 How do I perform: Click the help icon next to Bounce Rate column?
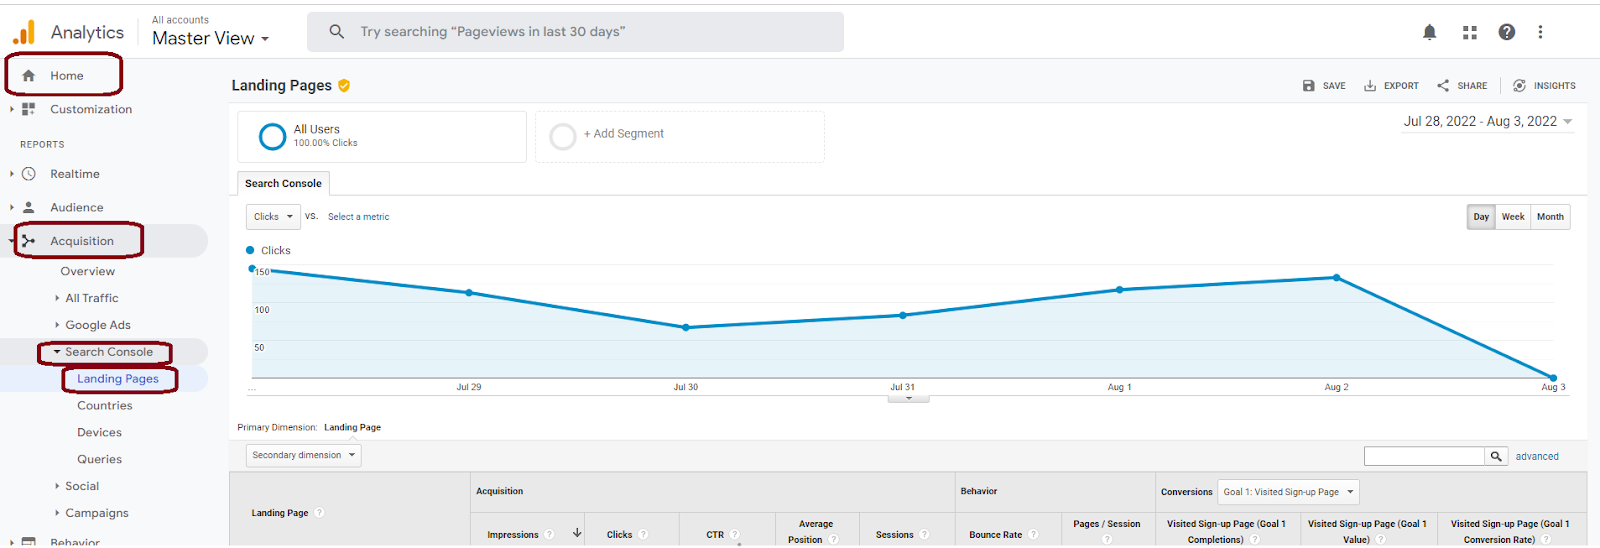(x=1033, y=535)
